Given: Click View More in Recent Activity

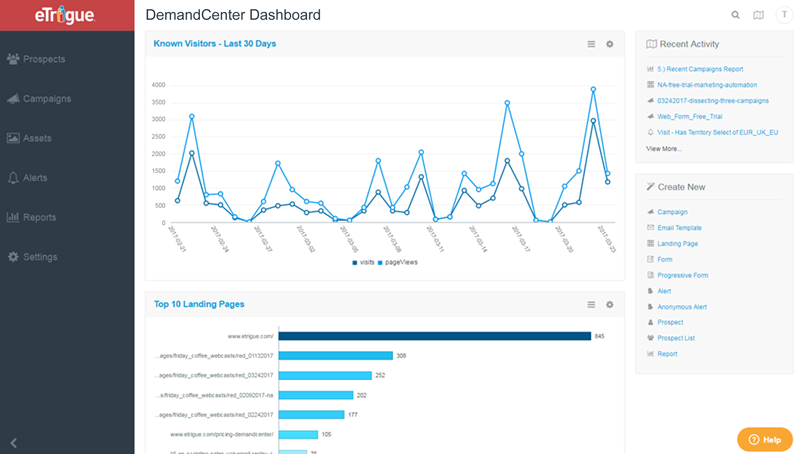Looking at the screenshot, I should point(664,148).
